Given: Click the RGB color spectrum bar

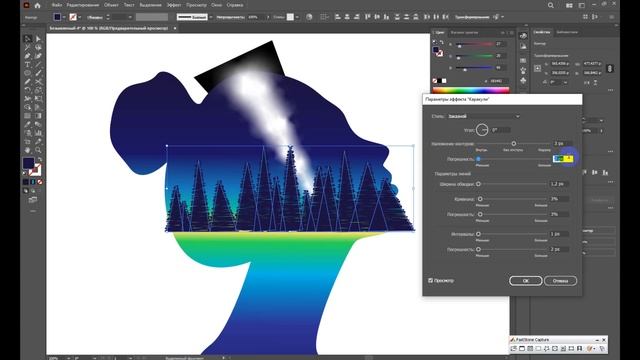Looking at the screenshot, I should point(471,90).
